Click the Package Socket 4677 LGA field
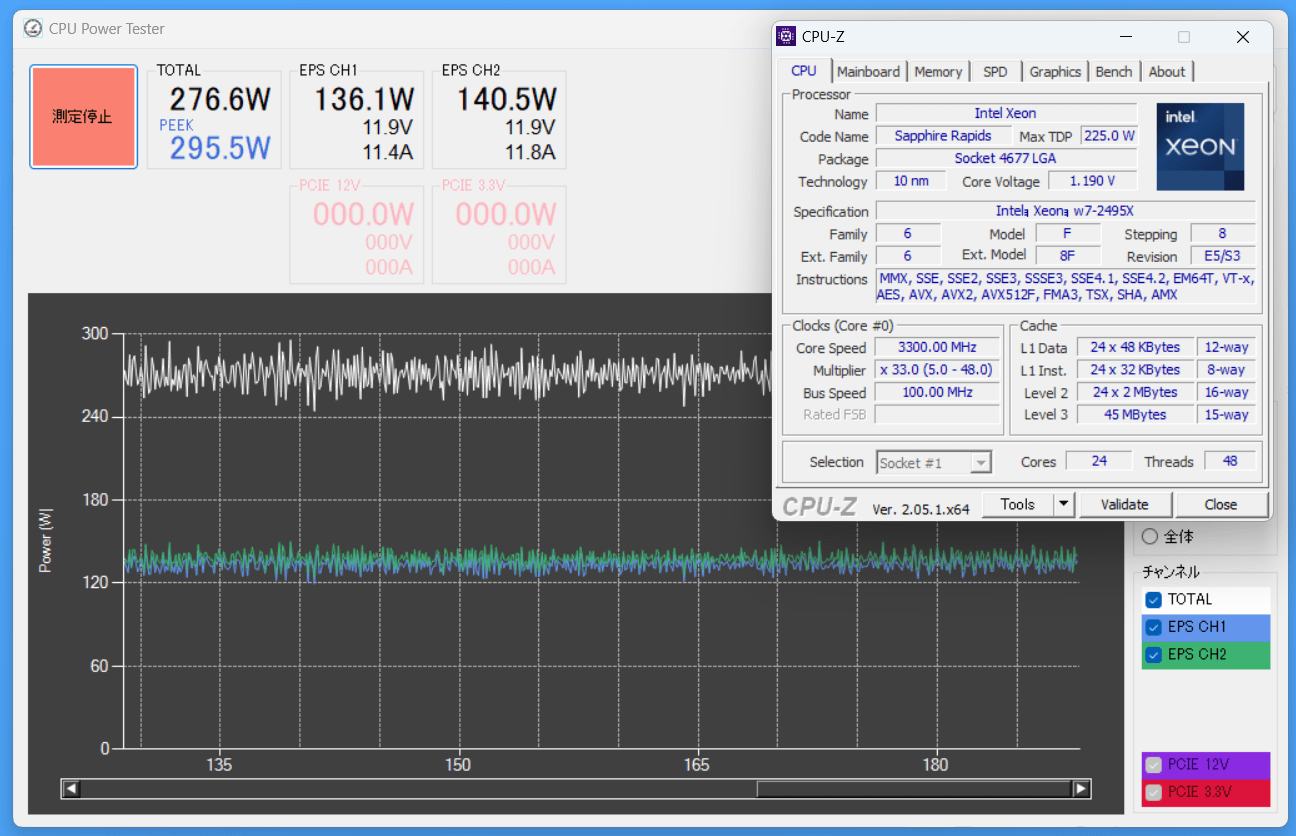Viewport: 1296px width, 836px height. point(1006,158)
